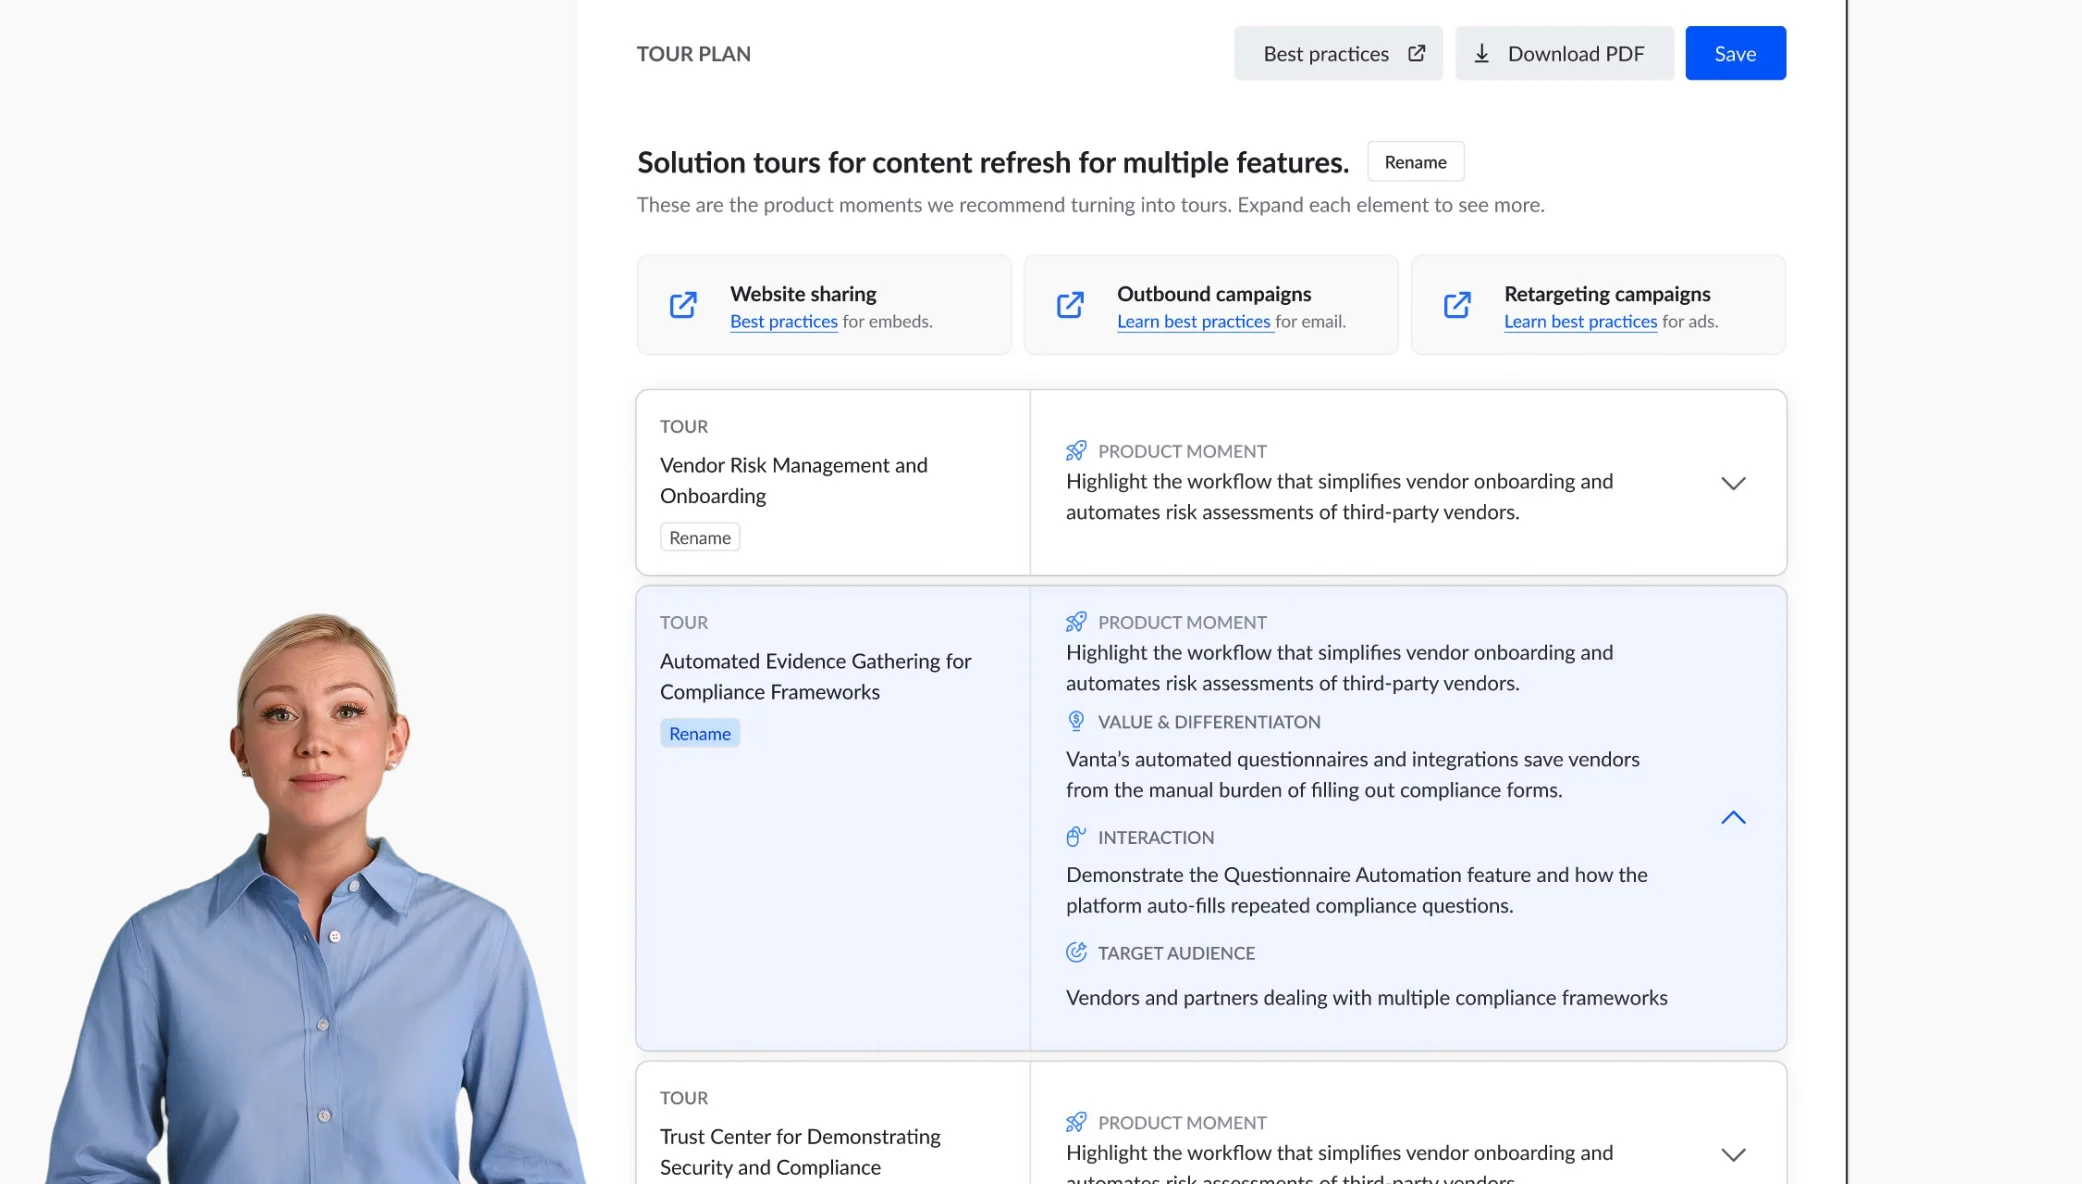Click the lightbulb icon next to Value & Differentiation

1076,721
